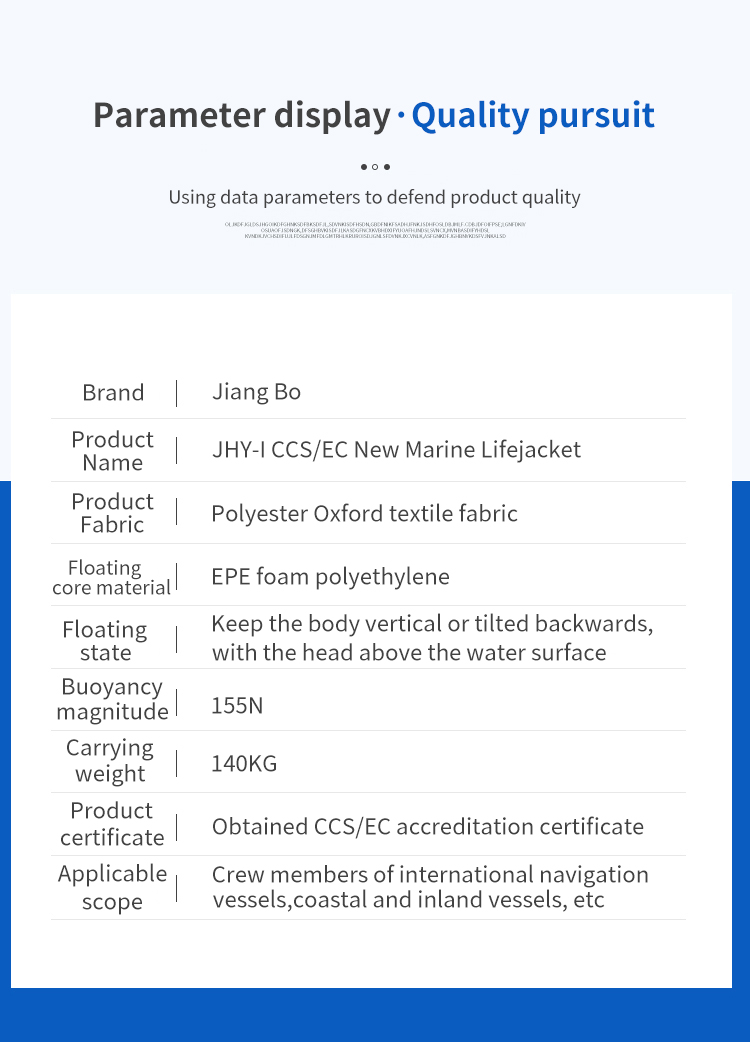
Task: Click the first filled dot under the title
Action: [x=364, y=167]
